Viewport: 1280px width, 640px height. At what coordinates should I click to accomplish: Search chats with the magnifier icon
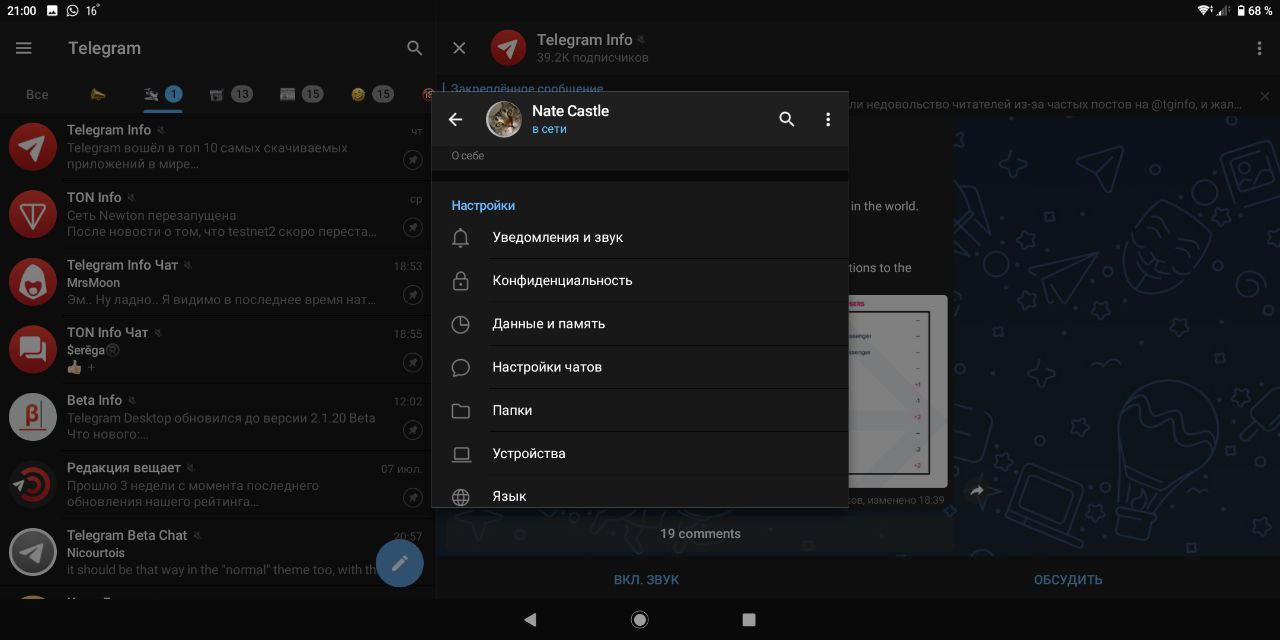coord(415,48)
